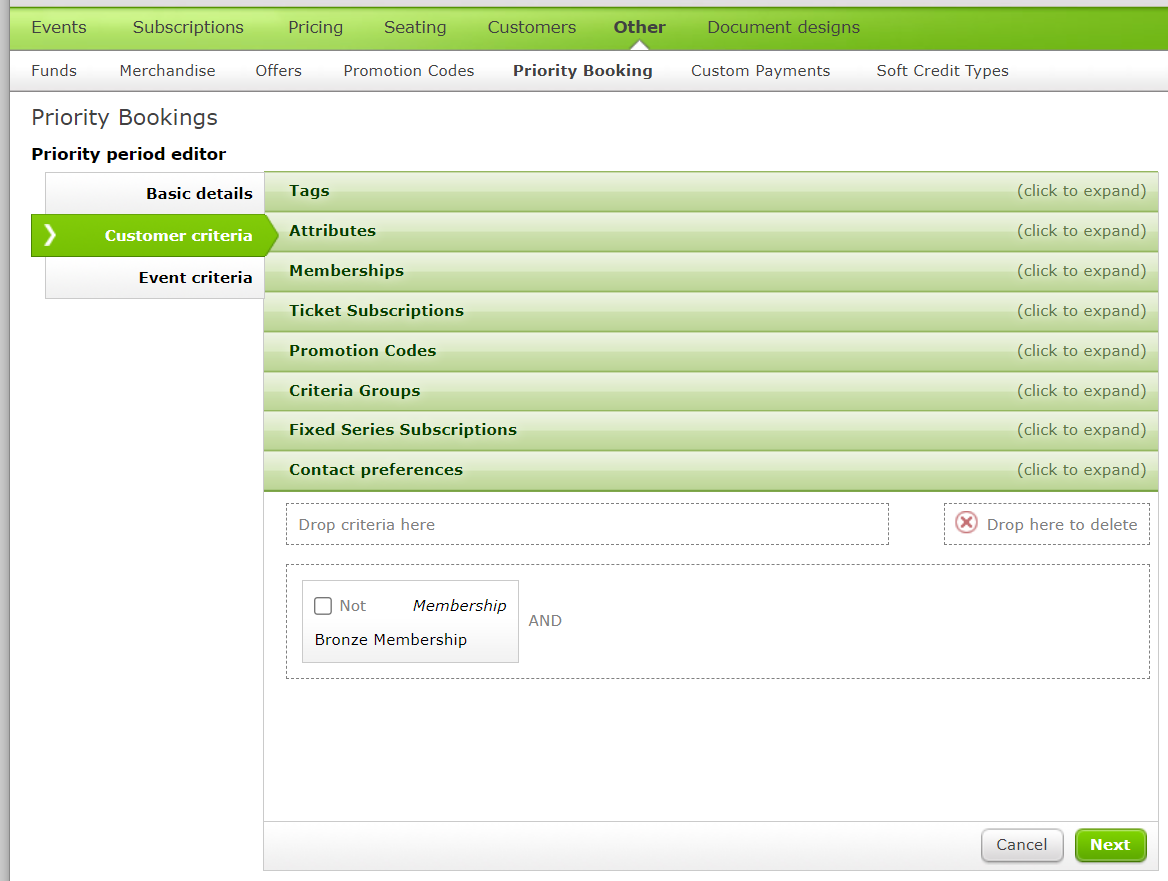Open the Subscriptions main menu

click(x=188, y=28)
